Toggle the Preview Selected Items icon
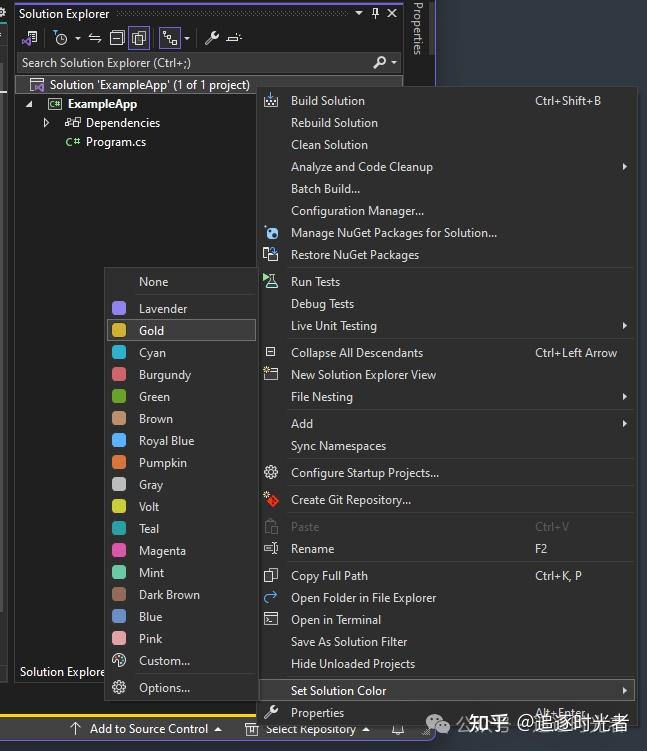647x751 pixels. pyautogui.click(x=234, y=38)
